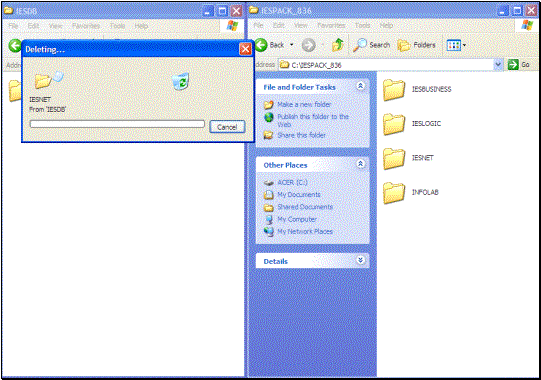541x380 pixels.
Task: Collapse the Other Places panel
Action: coord(361,164)
